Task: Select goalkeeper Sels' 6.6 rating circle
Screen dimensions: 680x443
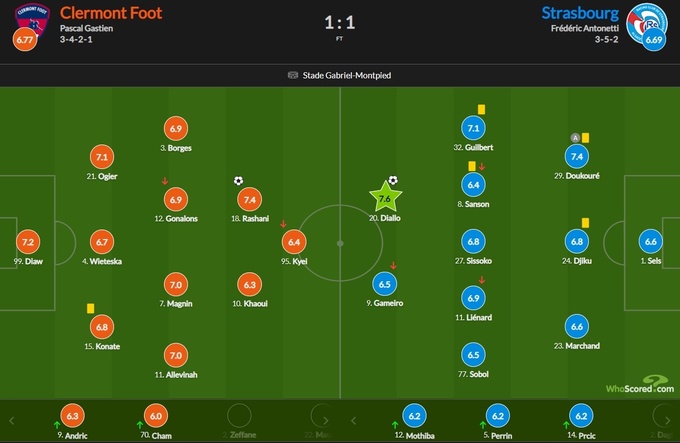Action: [651, 241]
